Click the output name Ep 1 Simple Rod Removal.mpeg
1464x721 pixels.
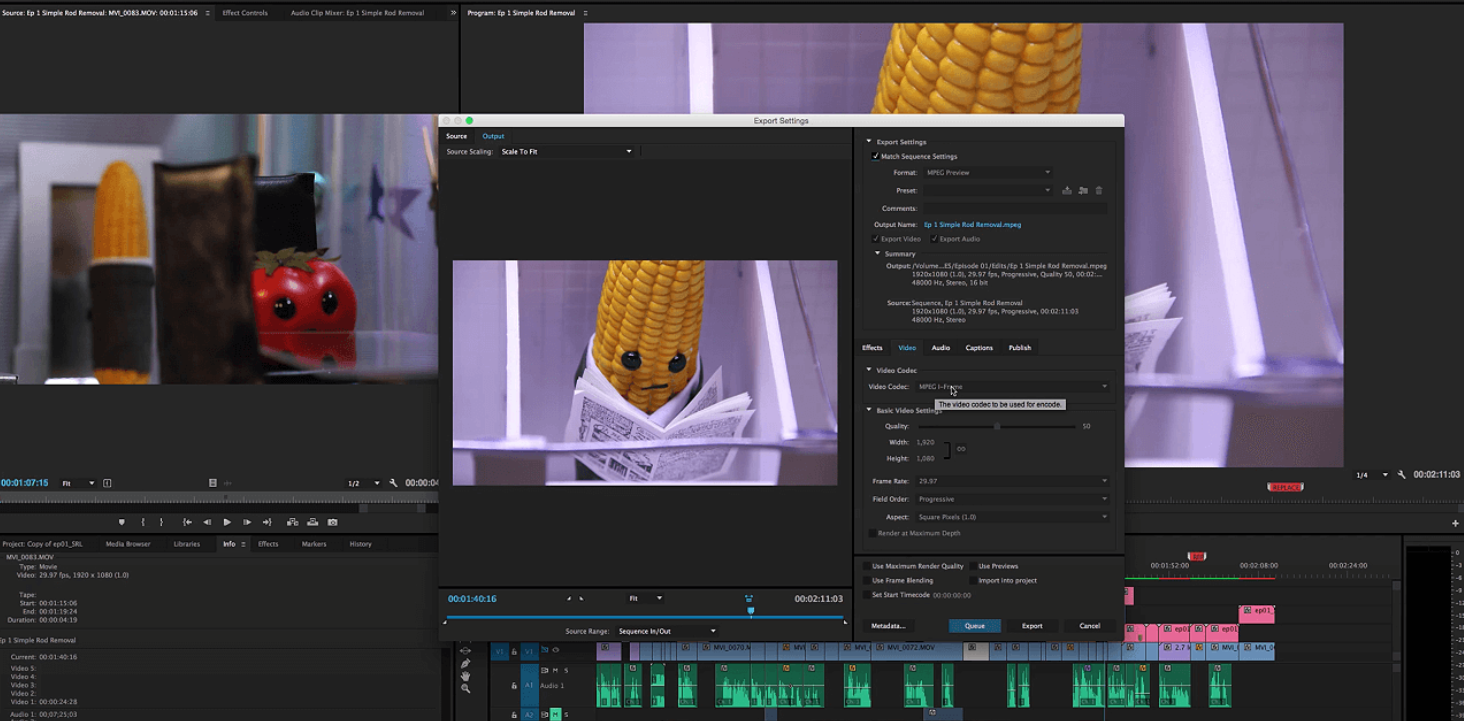coord(972,225)
